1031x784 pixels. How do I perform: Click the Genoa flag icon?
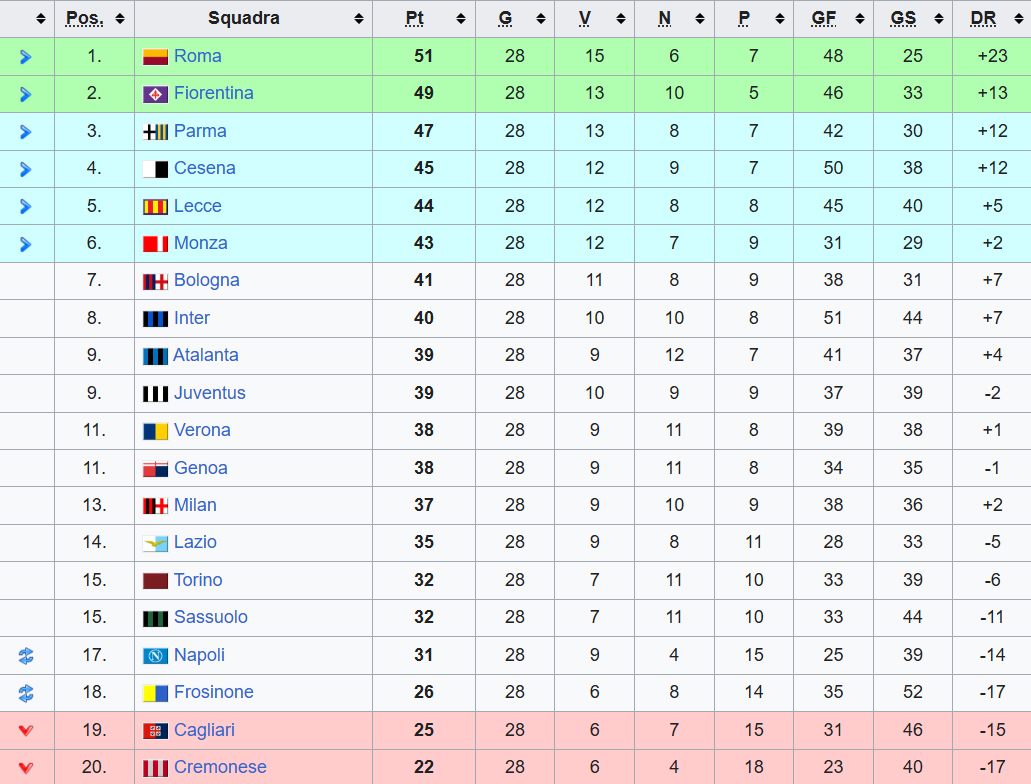coord(155,469)
